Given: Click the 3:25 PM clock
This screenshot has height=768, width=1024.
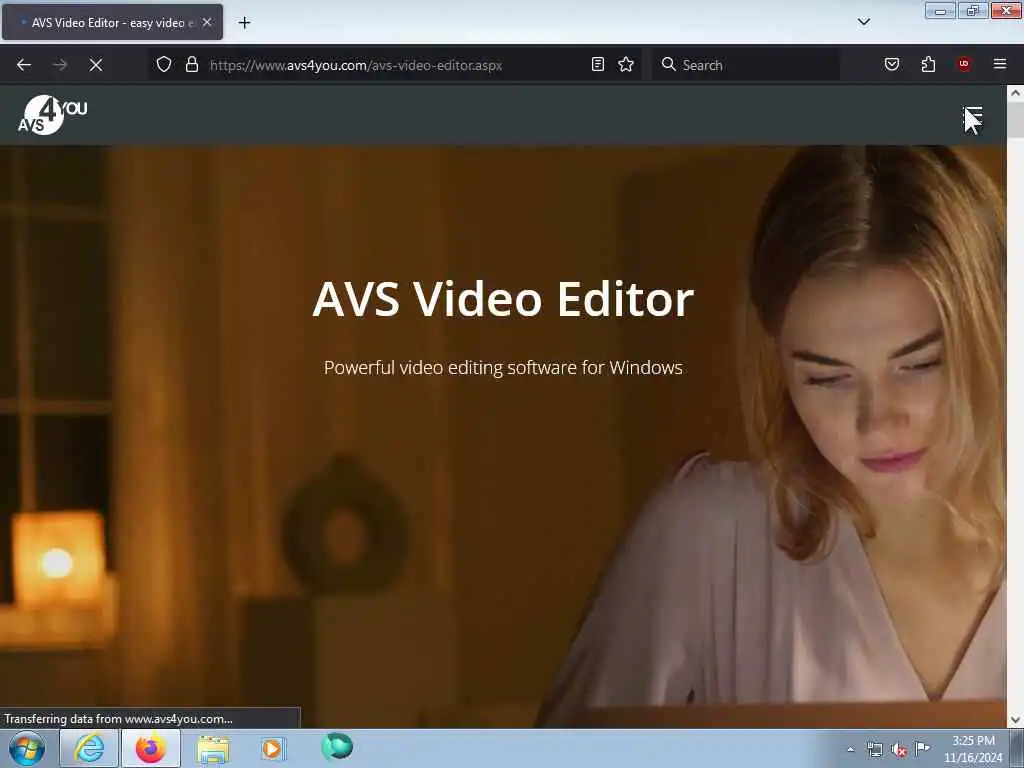Looking at the screenshot, I should click(x=973, y=741).
